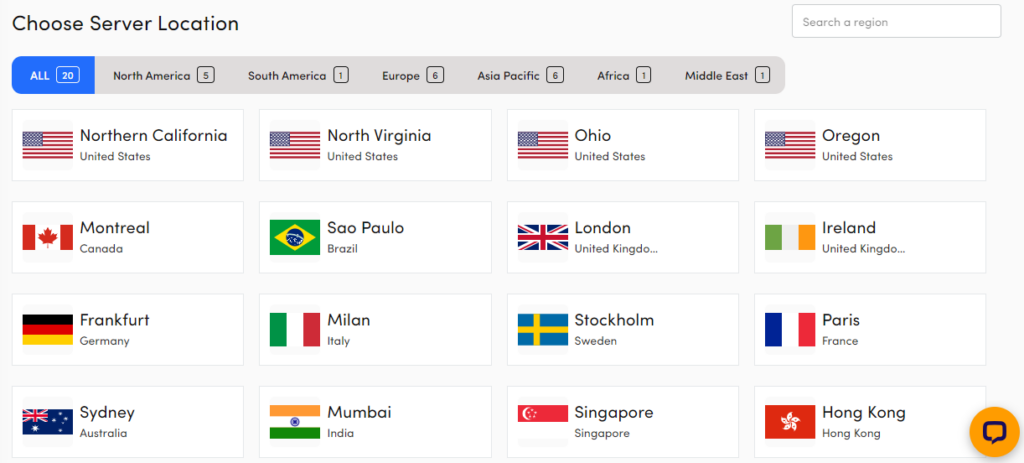Select the Europe region tab
This screenshot has width=1024, height=463.
(412, 75)
